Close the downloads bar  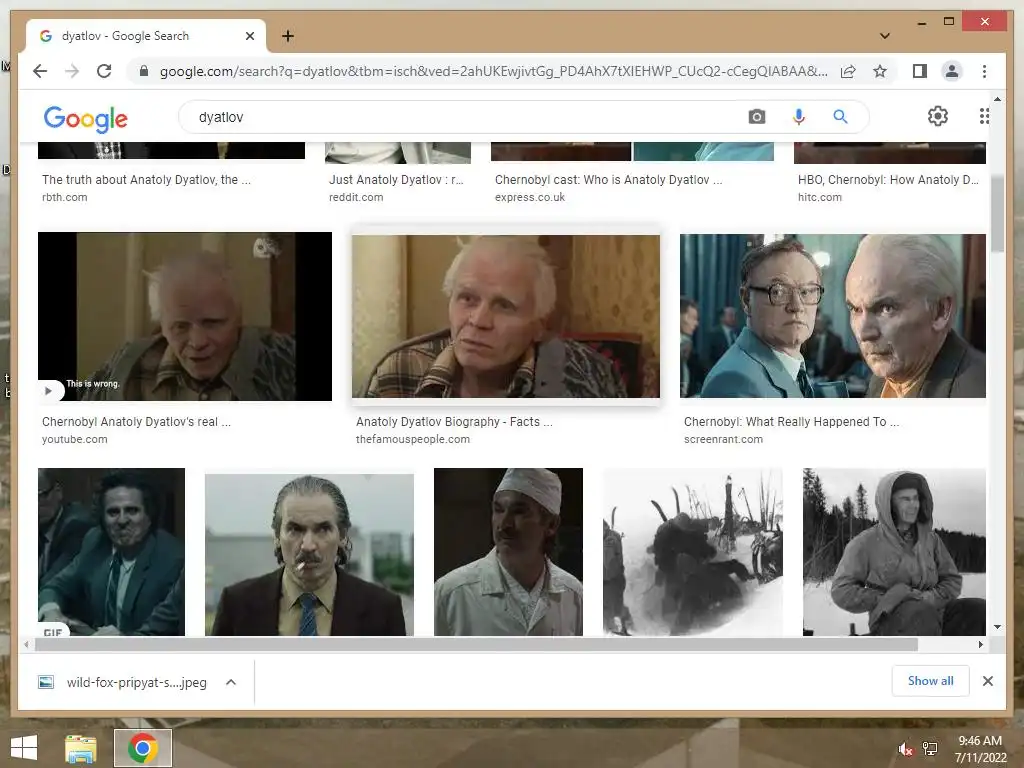point(987,681)
